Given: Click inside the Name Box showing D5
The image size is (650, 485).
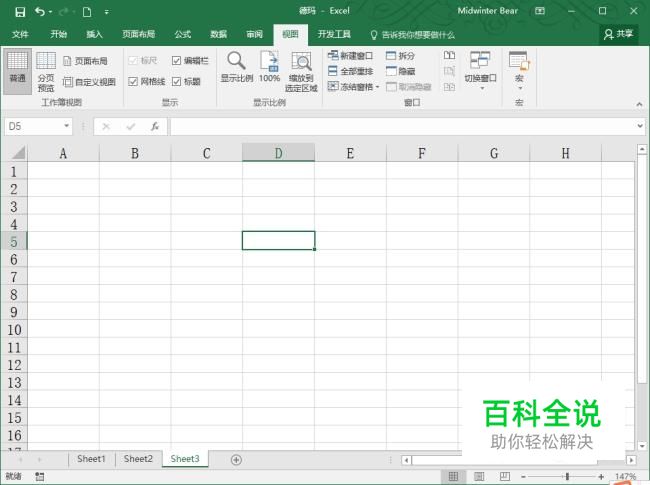Looking at the screenshot, I should coord(33,126).
